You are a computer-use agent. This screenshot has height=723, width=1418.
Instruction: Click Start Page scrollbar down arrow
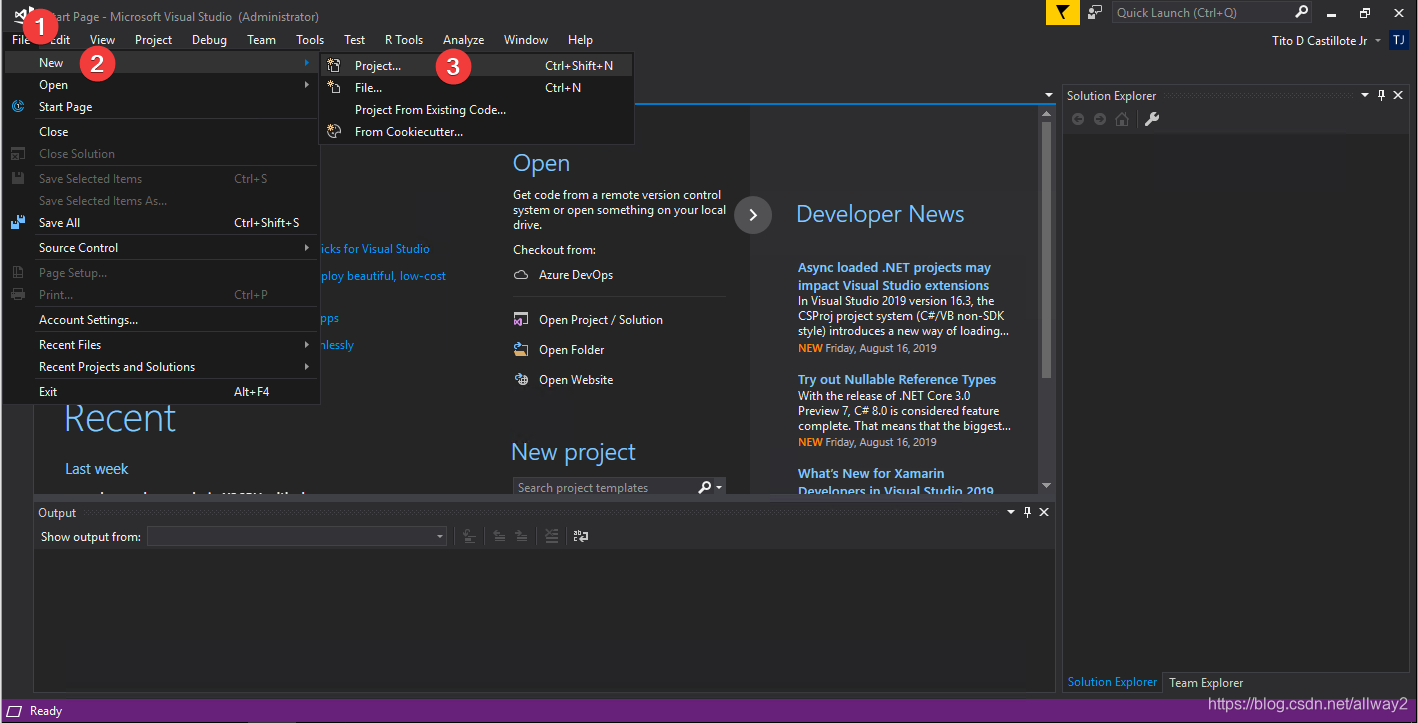pos(1046,485)
